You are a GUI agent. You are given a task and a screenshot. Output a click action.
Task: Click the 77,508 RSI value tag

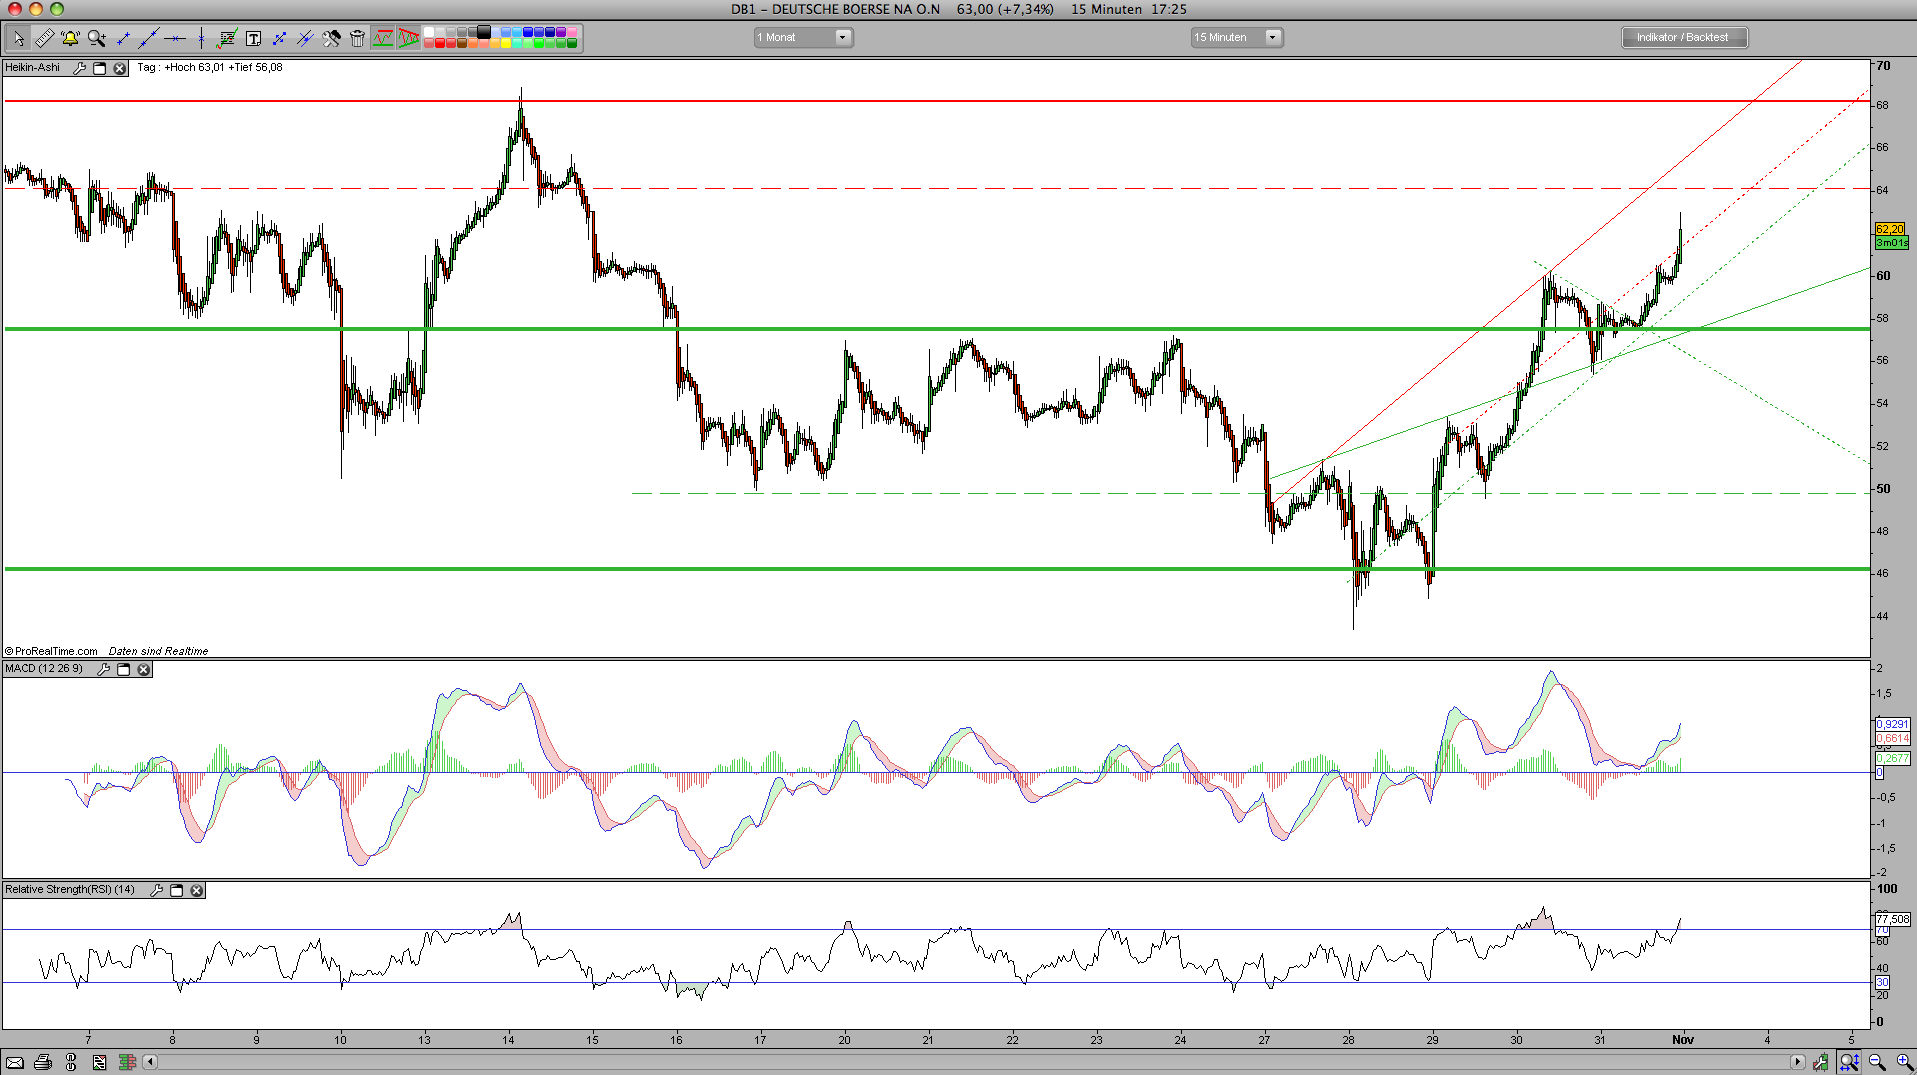1893,919
